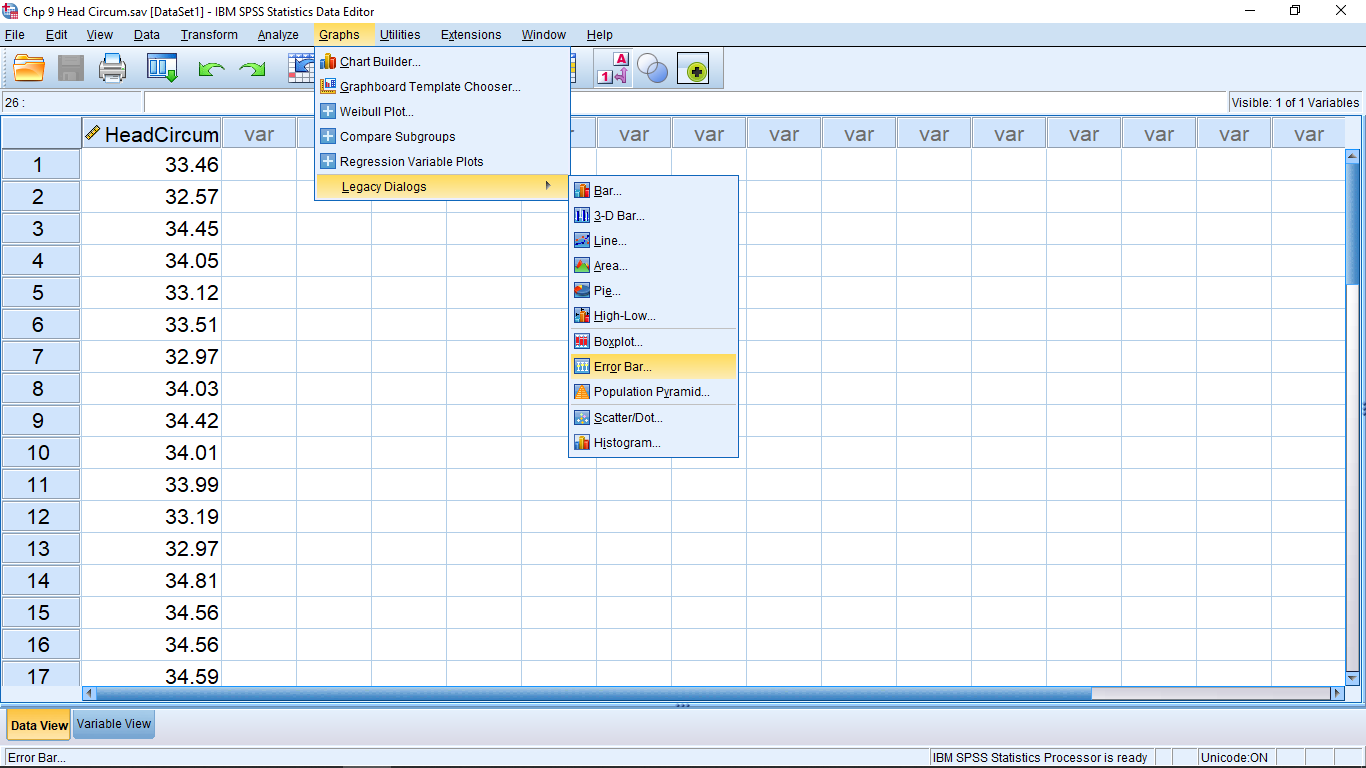Image resolution: width=1366 pixels, height=768 pixels.
Task: Click Scatter/Dot submenu item
Action: (x=628, y=418)
